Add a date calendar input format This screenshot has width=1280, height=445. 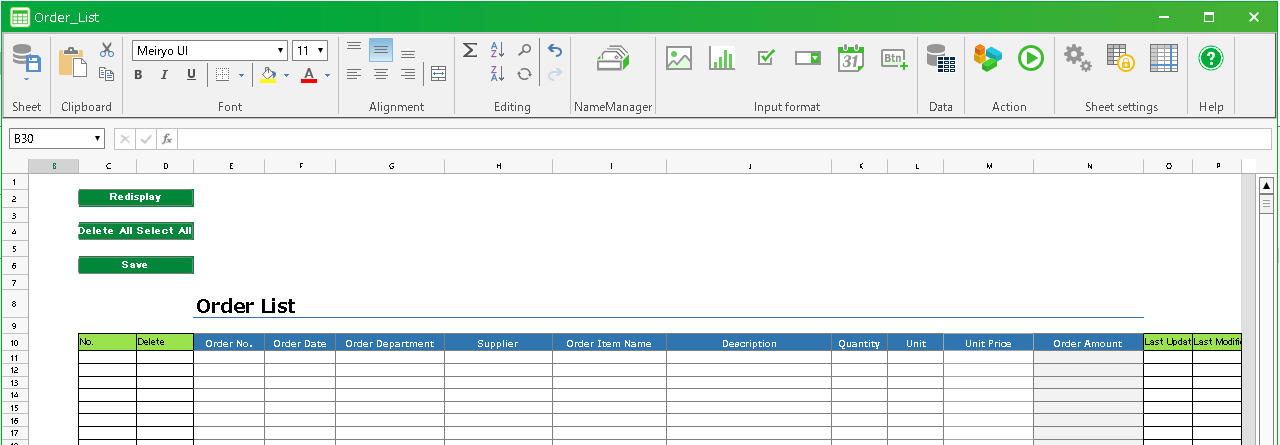point(850,59)
